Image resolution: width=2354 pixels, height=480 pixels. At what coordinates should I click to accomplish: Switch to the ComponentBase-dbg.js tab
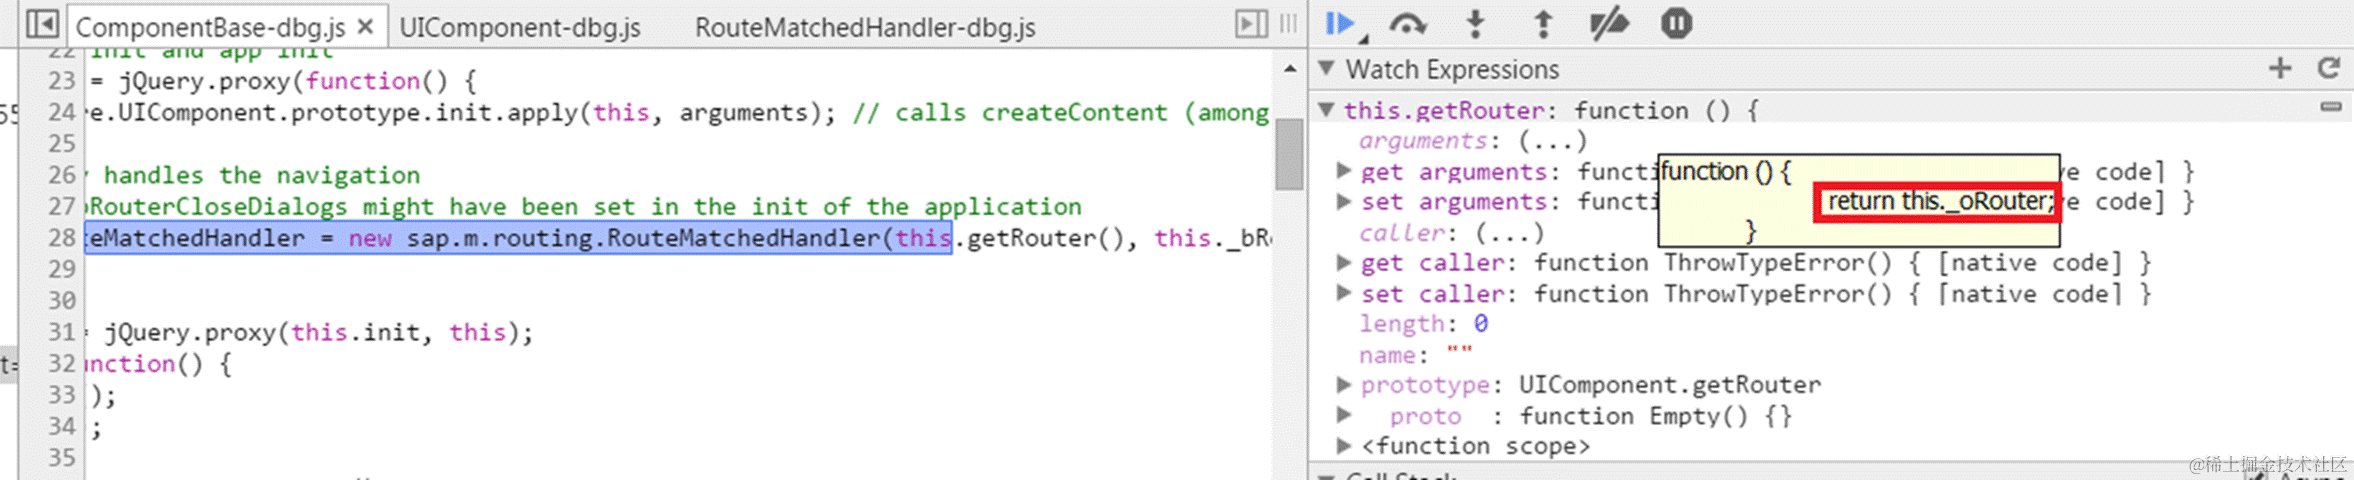210,27
